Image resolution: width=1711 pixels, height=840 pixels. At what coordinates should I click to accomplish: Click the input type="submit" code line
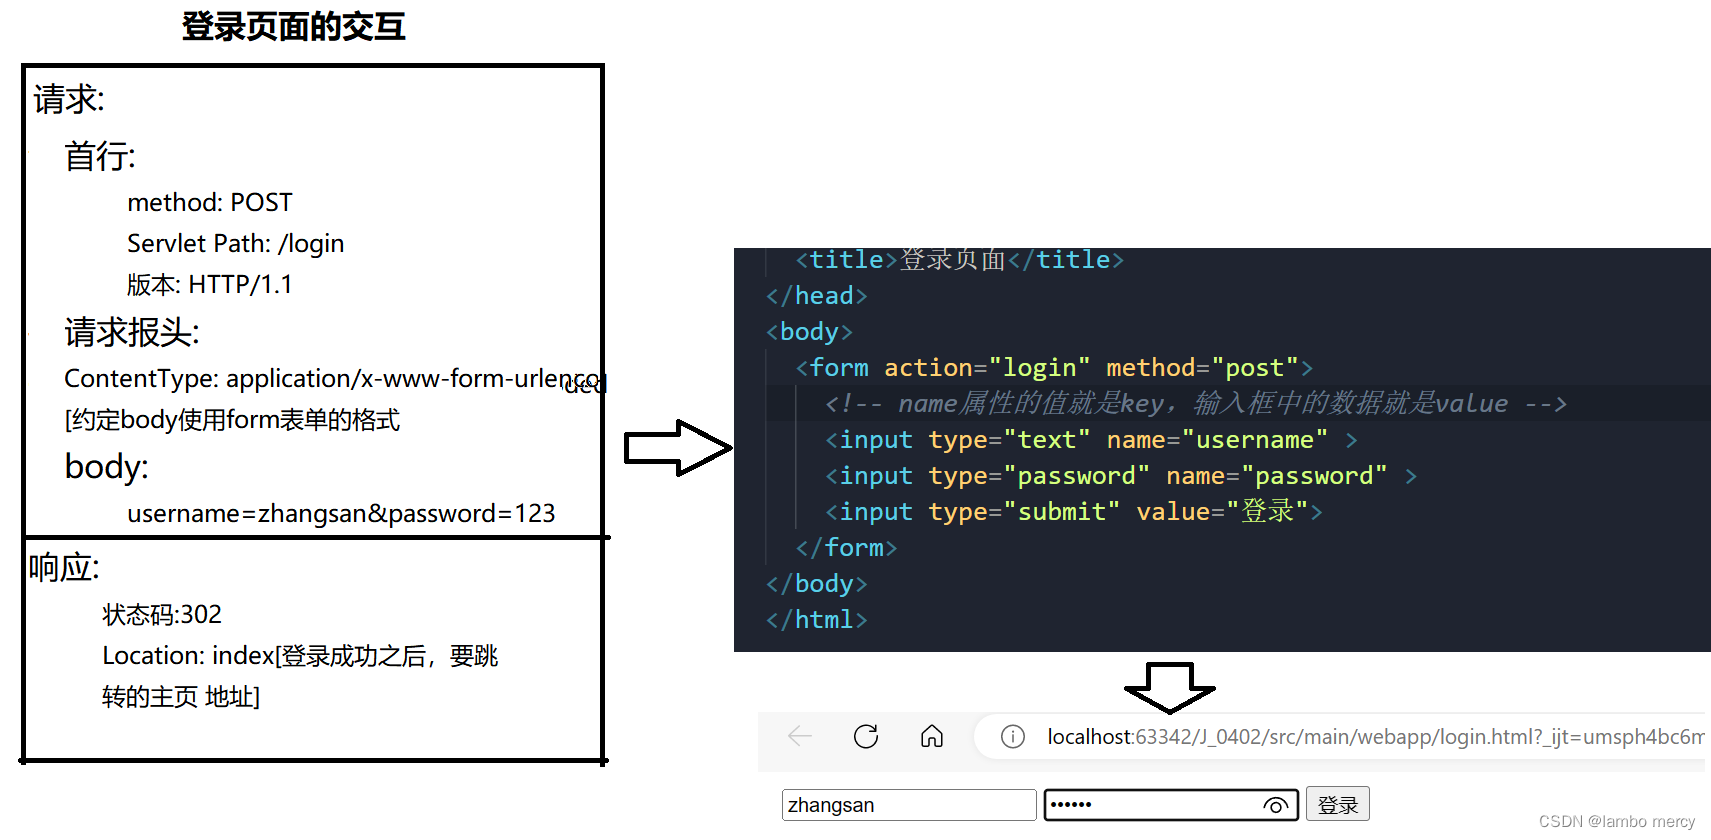pos(1074,512)
